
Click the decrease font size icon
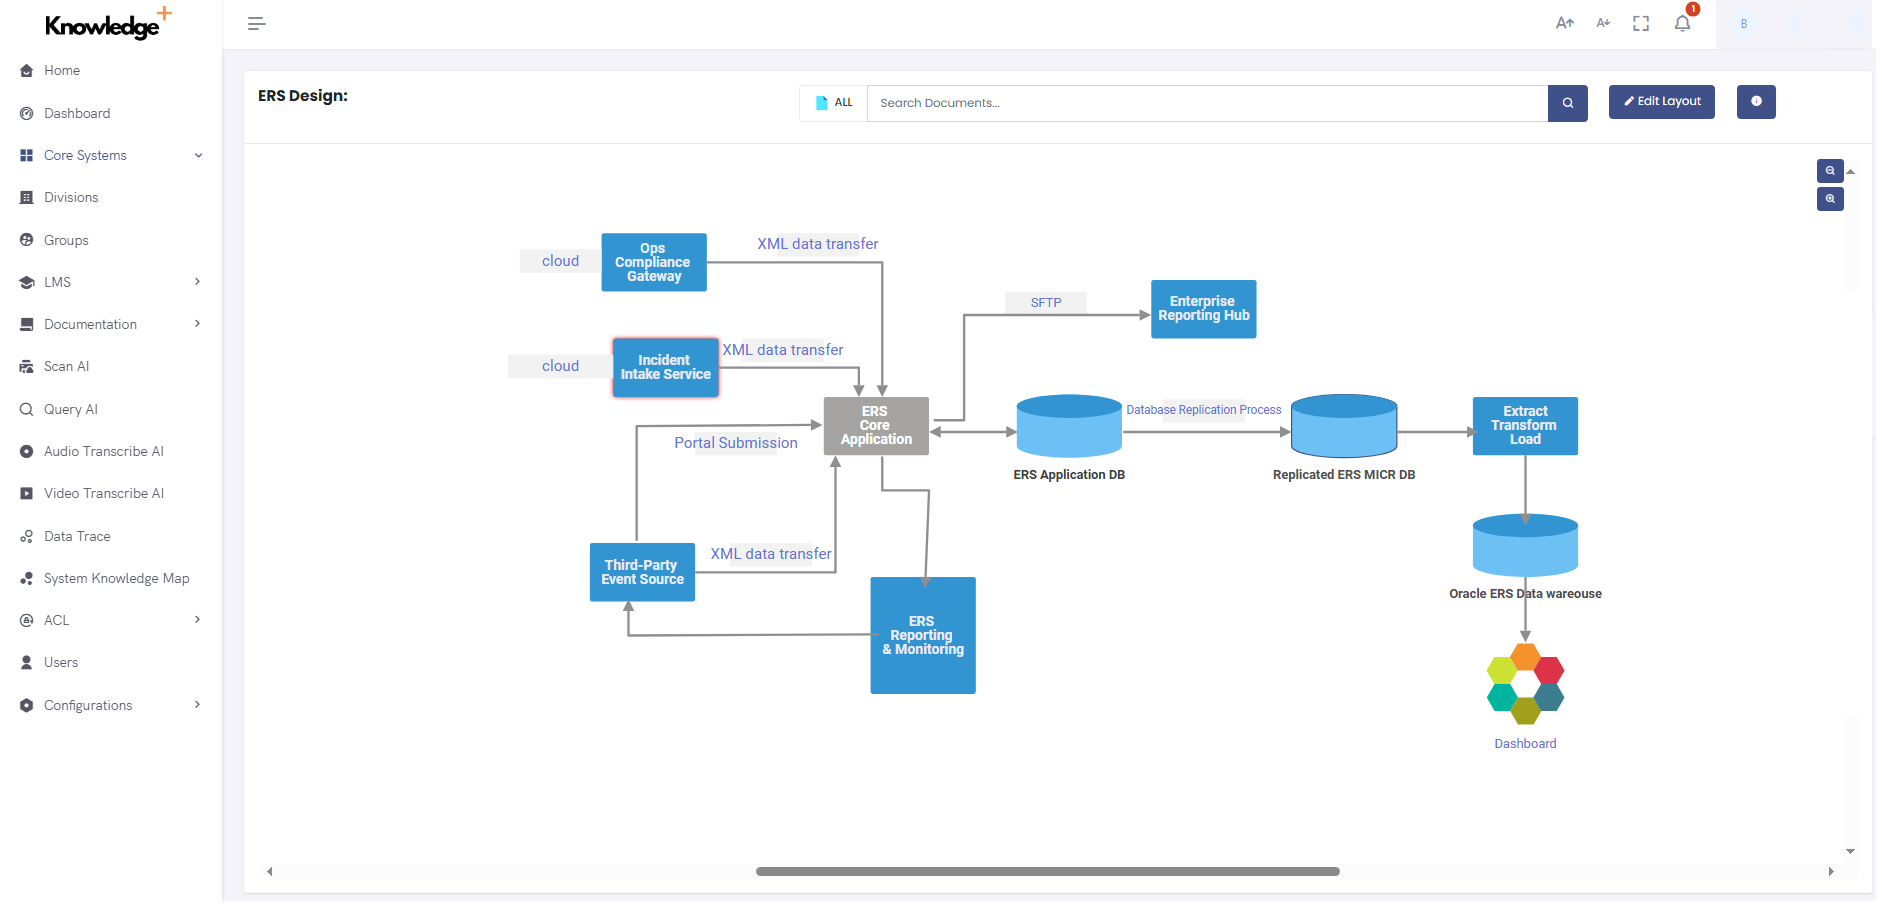coord(1602,22)
